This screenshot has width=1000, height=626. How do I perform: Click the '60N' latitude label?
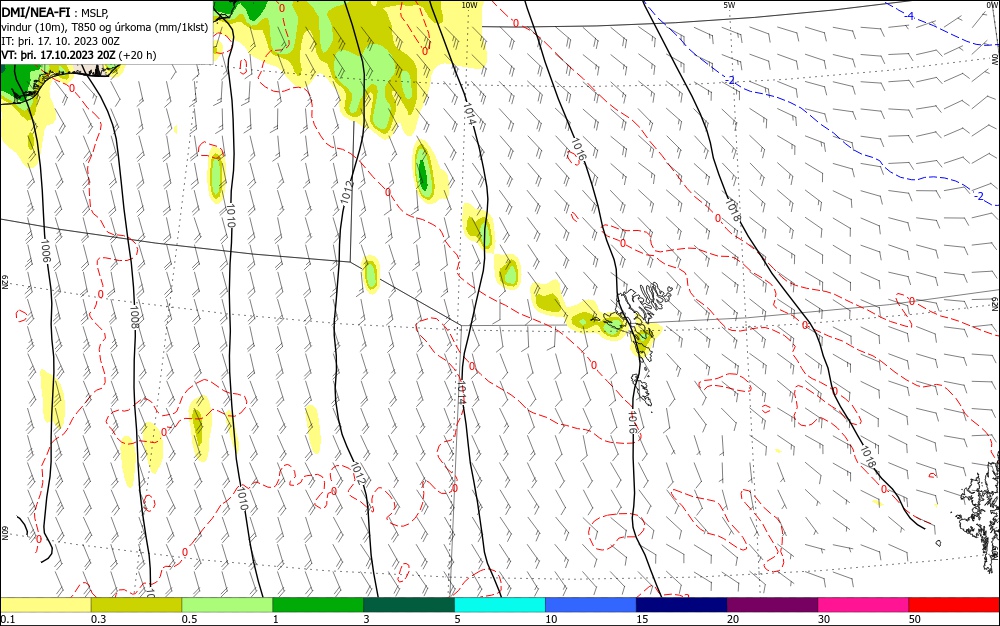[4, 532]
